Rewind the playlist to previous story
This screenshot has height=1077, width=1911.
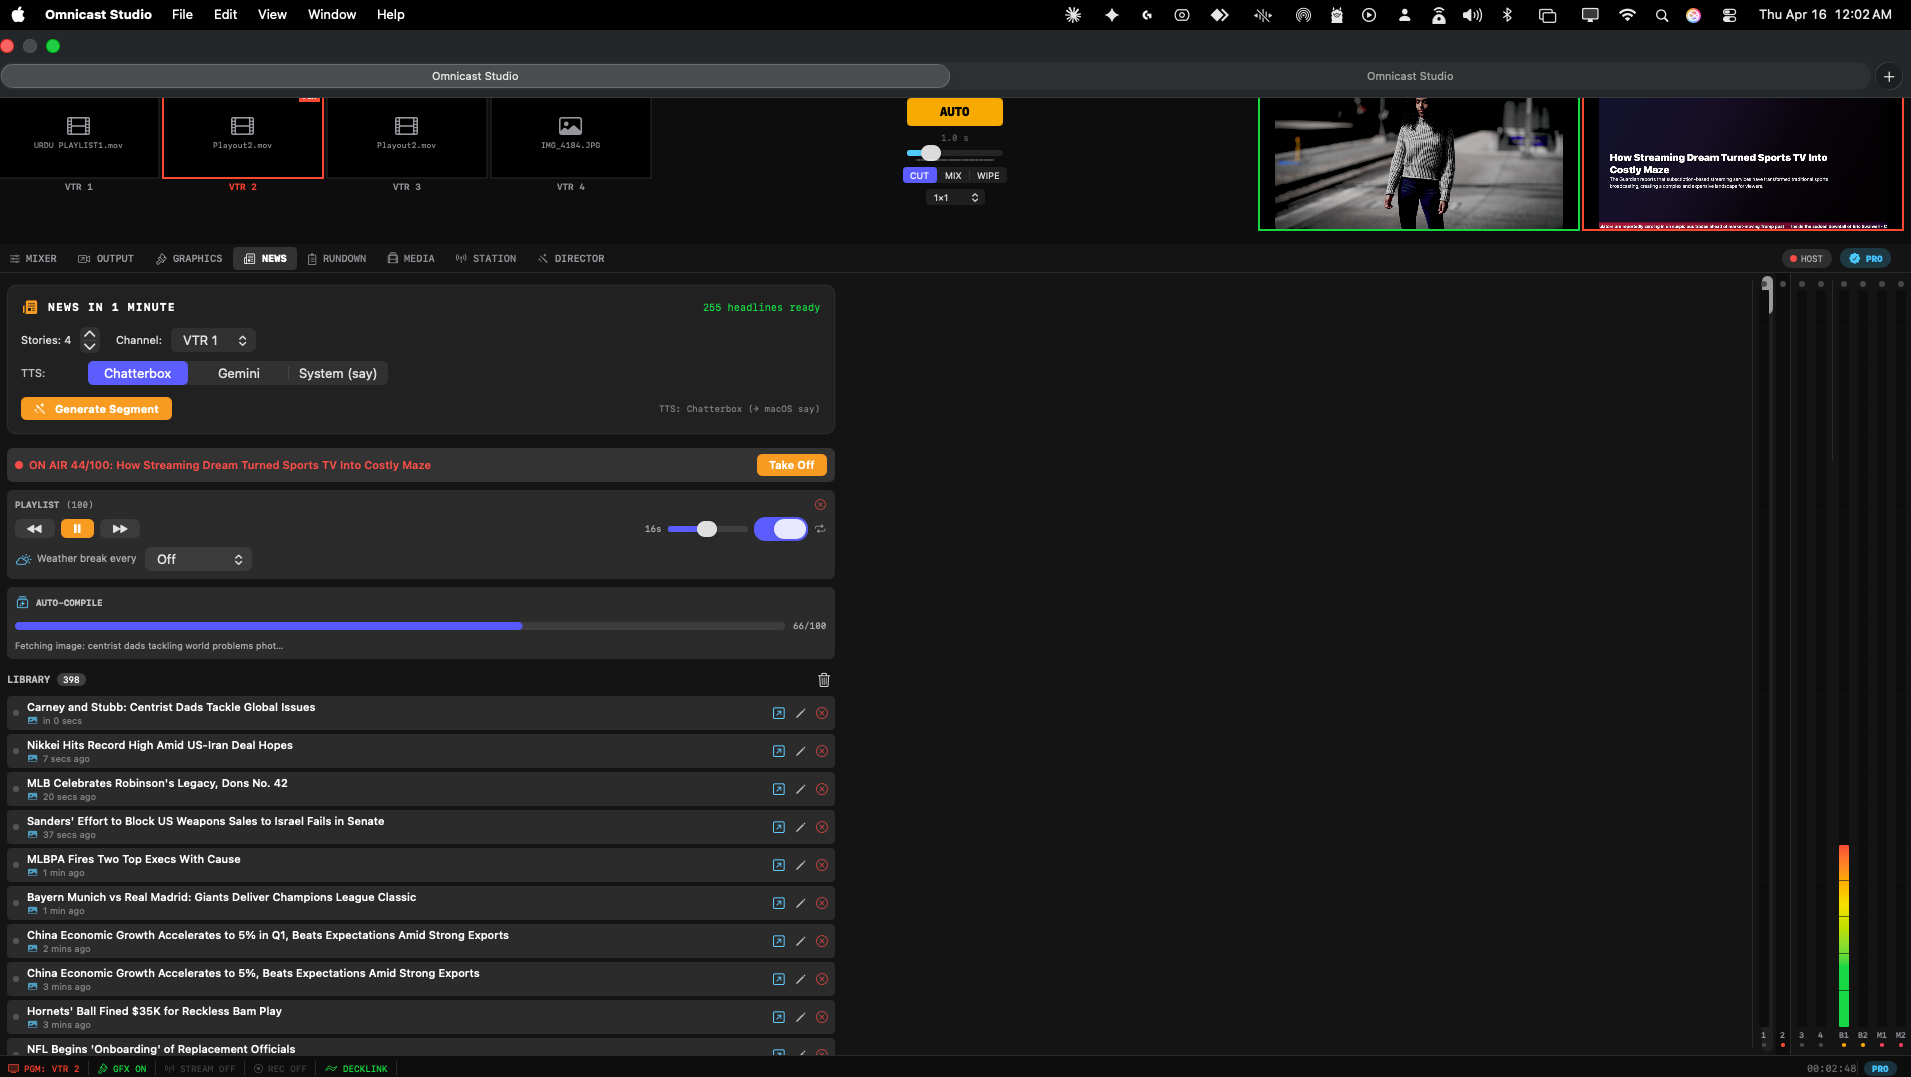point(34,529)
